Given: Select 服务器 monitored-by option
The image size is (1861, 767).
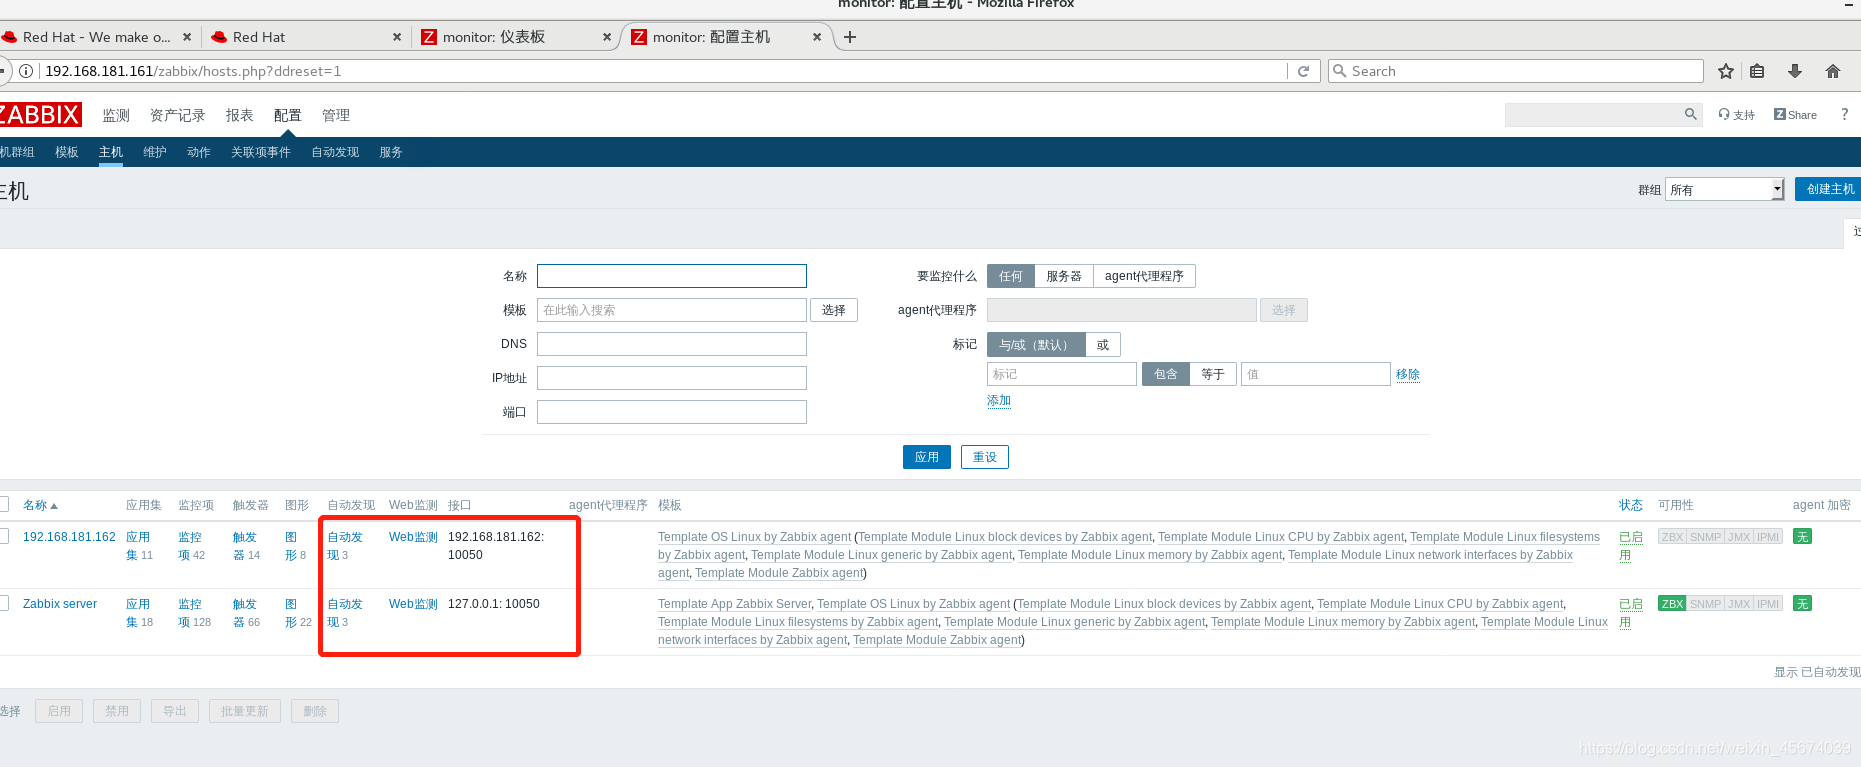Looking at the screenshot, I should [x=1064, y=276].
